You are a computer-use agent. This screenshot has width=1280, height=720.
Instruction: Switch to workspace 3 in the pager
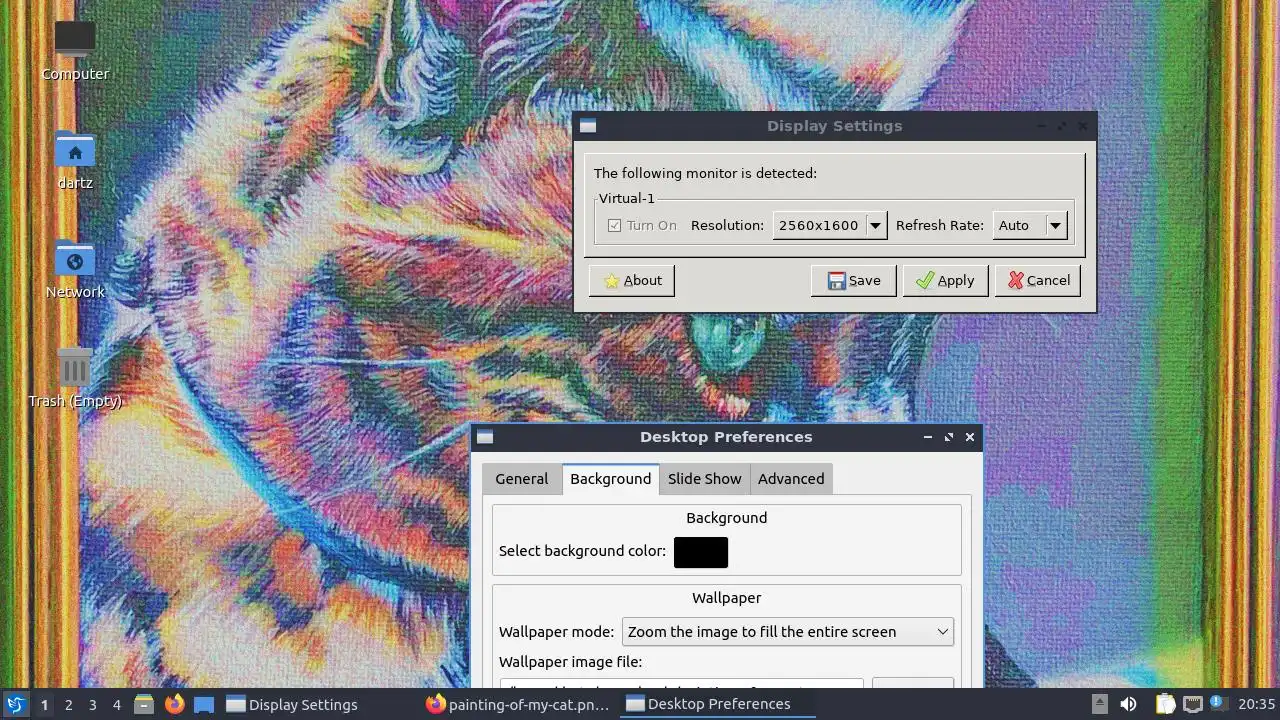pyautogui.click(x=92, y=704)
